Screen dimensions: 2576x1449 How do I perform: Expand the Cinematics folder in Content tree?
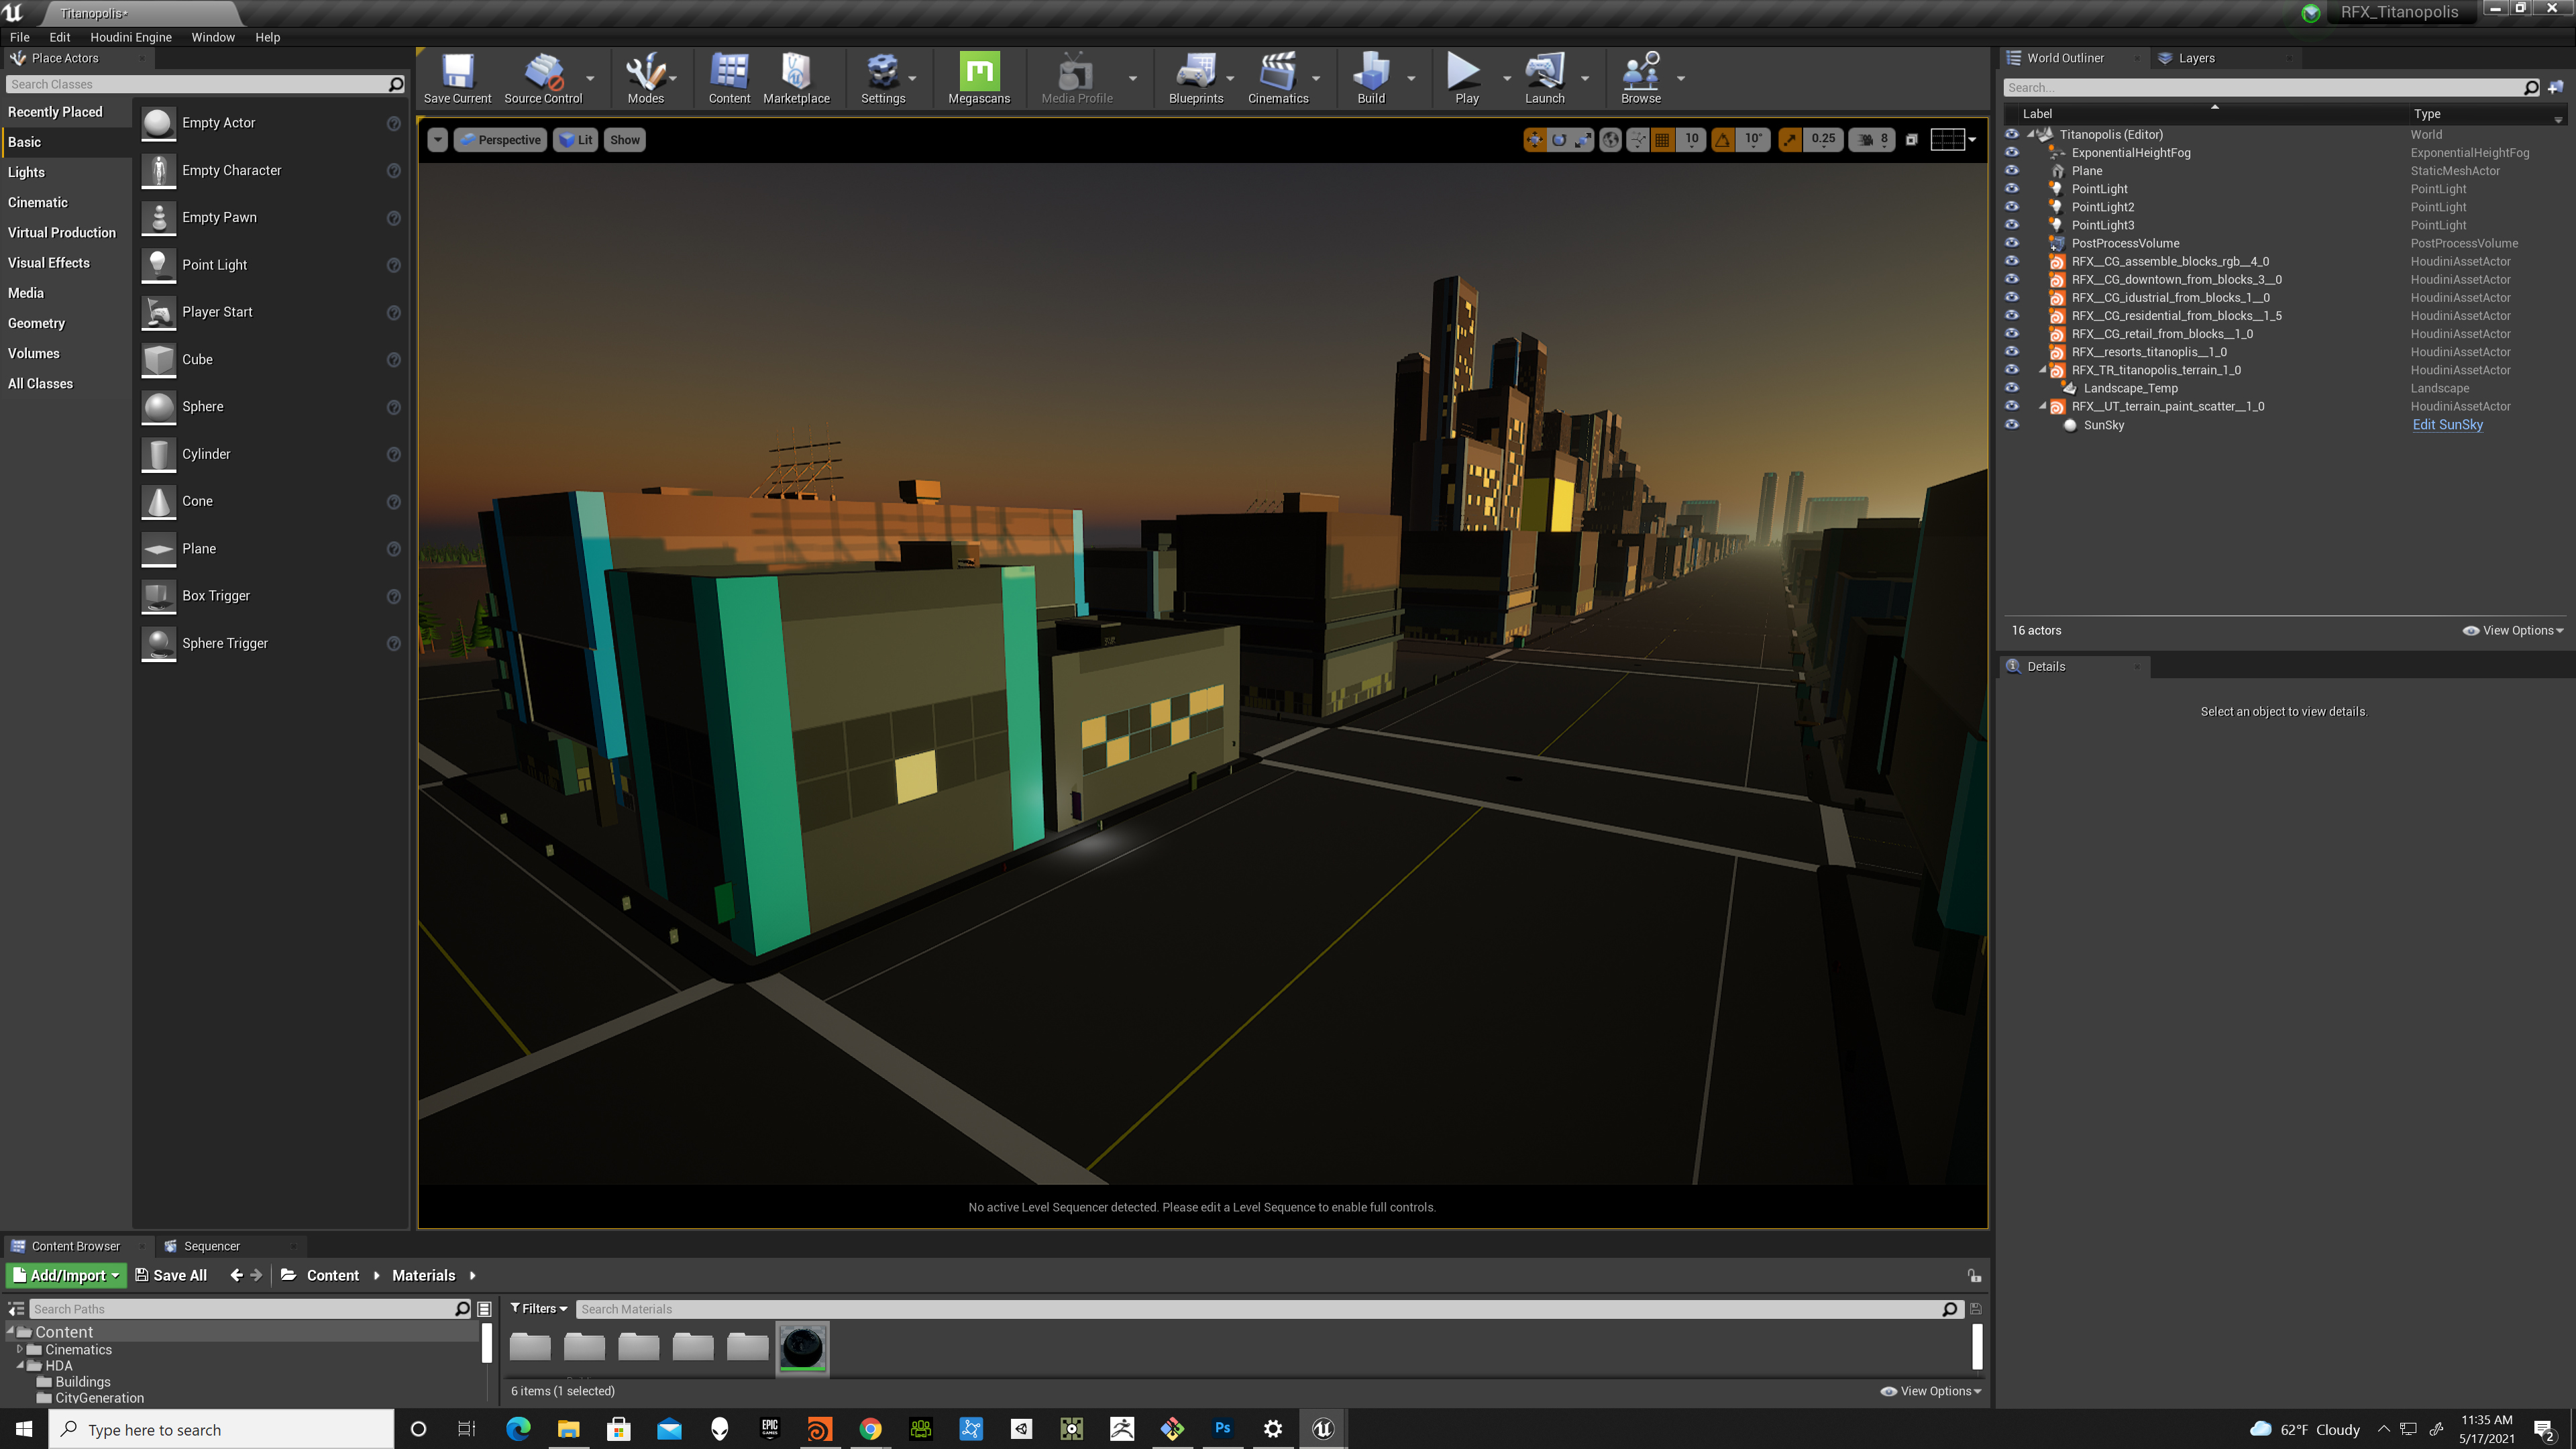[x=20, y=1349]
